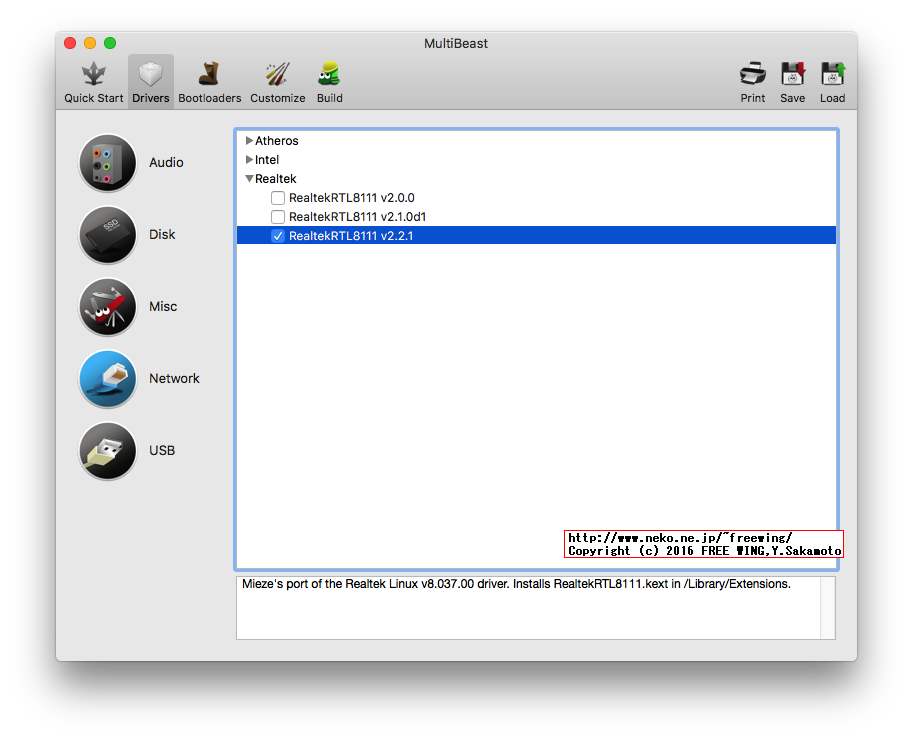Select the Misc swiss-knife icon
The width and height of the screenshot is (913, 741).
pyautogui.click(x=108, y=307)
